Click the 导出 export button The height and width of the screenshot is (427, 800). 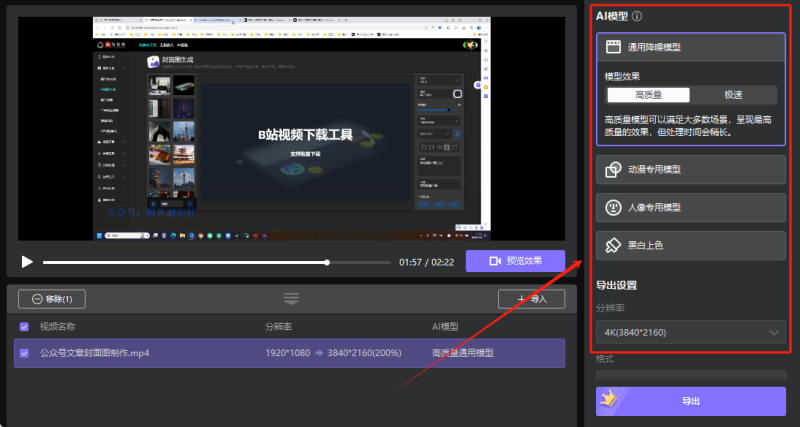point(691,401)
